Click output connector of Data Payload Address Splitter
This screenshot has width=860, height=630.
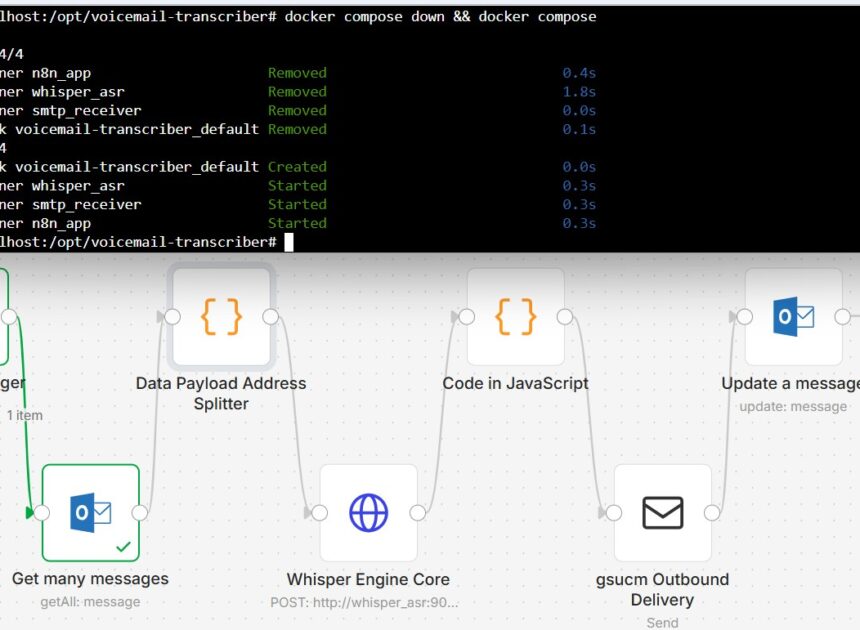(x=270, y=316)
